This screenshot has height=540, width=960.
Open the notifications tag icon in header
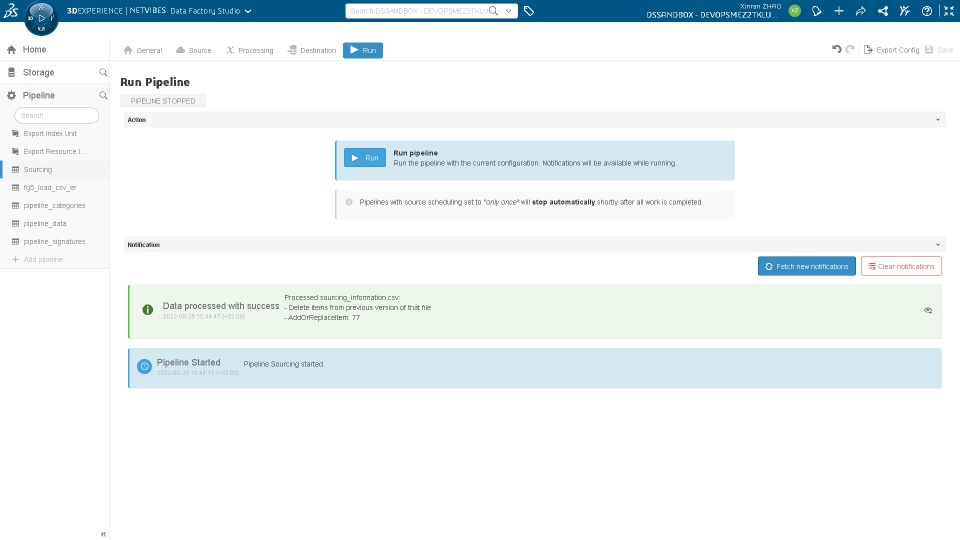[x=817, y=11]
